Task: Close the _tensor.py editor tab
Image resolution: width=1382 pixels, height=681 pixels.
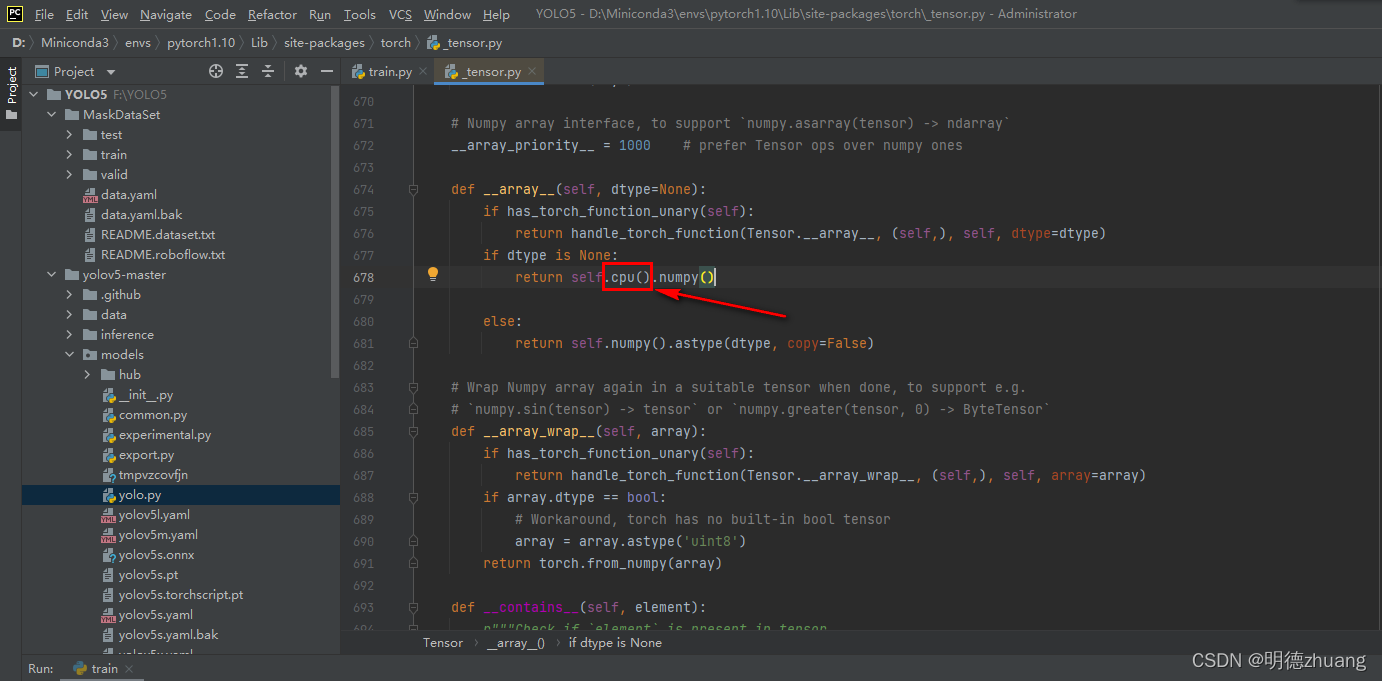Action: pyautogui.click(x=532, y=72)
